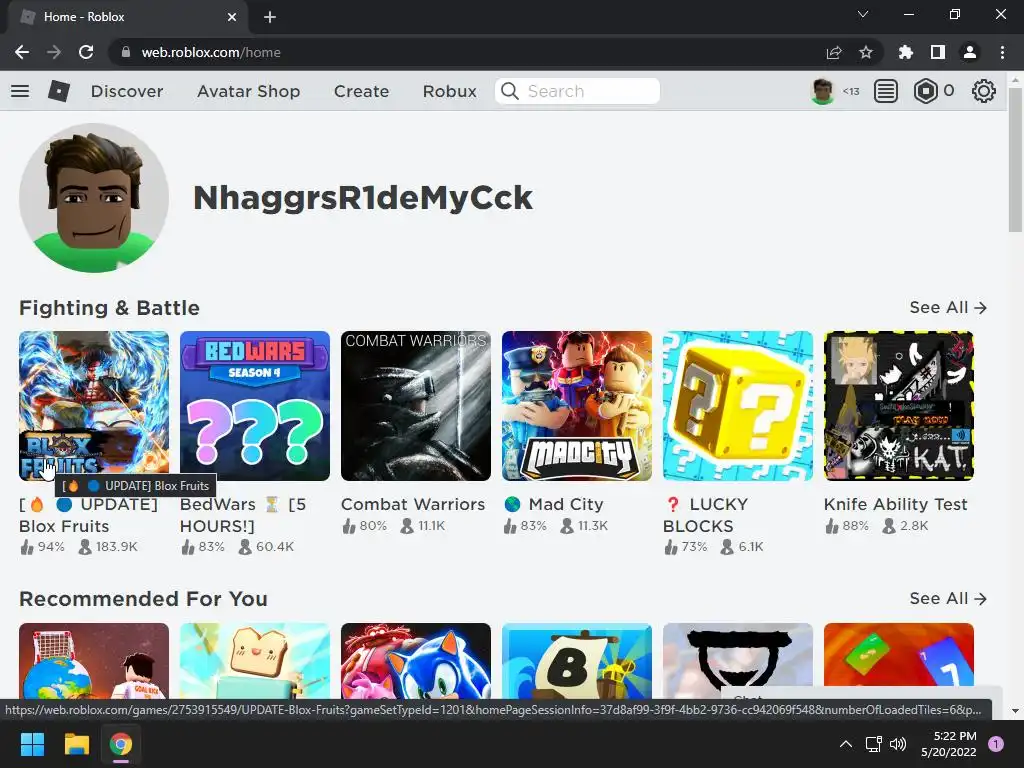Viewport: 1024px width, 768px height.
Task: Open the Avatar Shop page
Action: click(x=248, y=91)
